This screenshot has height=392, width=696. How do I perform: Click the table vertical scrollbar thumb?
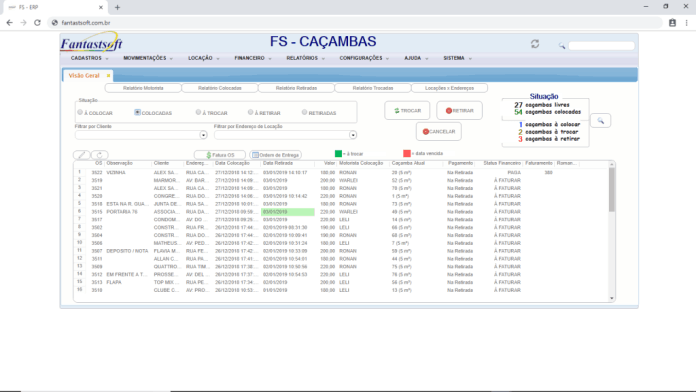612,190
